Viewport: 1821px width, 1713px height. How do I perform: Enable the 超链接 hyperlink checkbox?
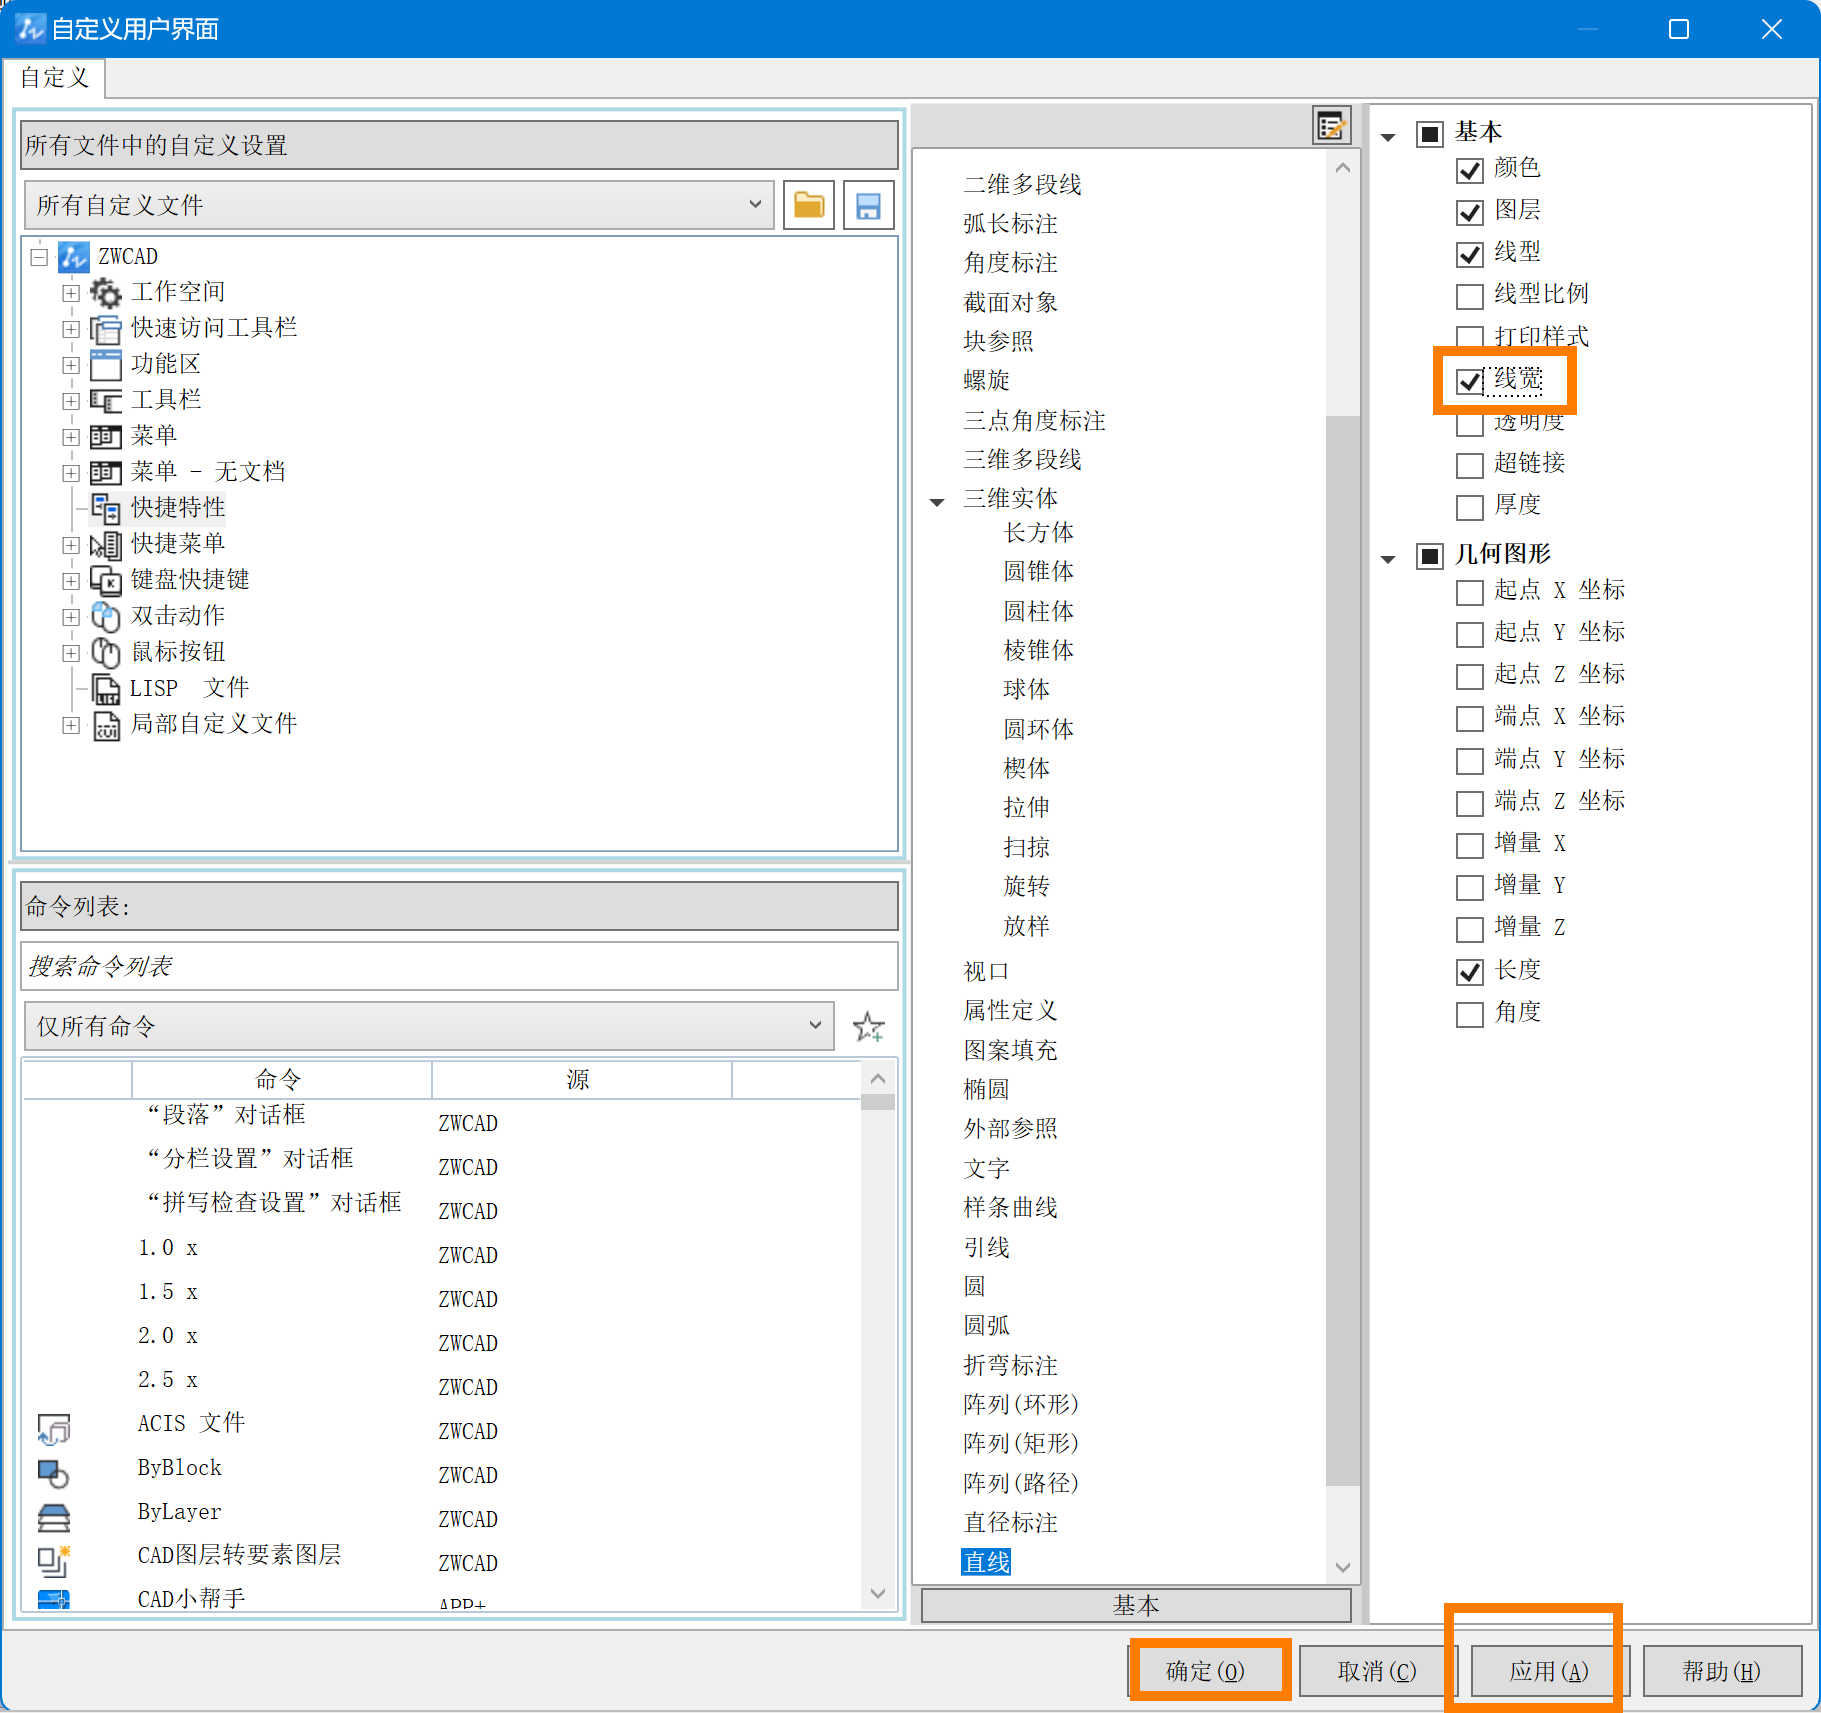[x=1469, y=466]
